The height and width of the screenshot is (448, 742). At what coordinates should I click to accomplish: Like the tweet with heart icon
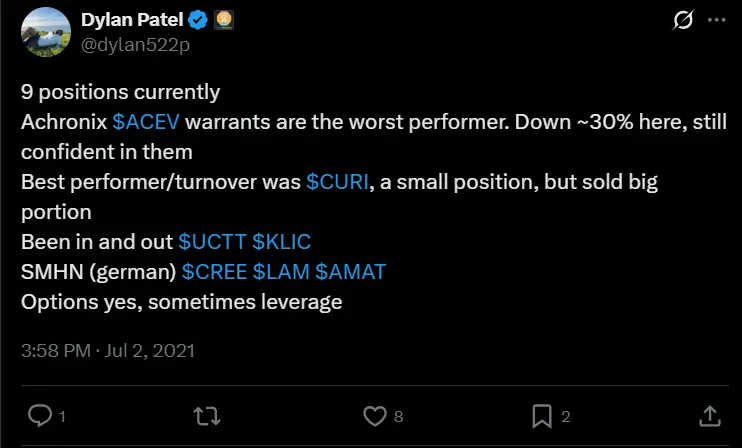tap(374, 415)
